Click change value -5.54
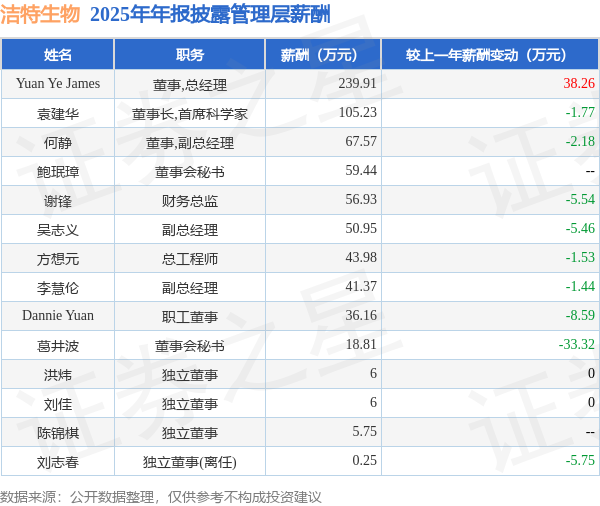 580,200
